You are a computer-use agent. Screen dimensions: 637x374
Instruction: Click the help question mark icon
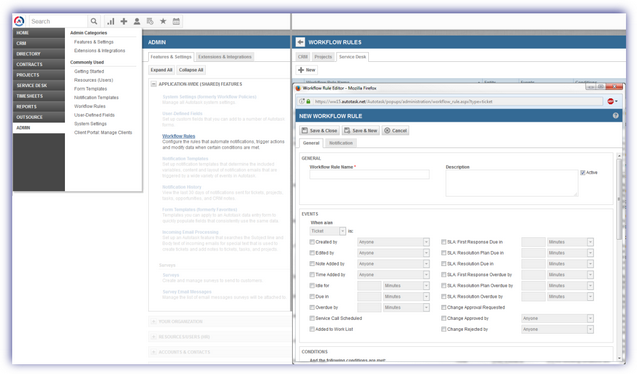(x=615, y=116)
